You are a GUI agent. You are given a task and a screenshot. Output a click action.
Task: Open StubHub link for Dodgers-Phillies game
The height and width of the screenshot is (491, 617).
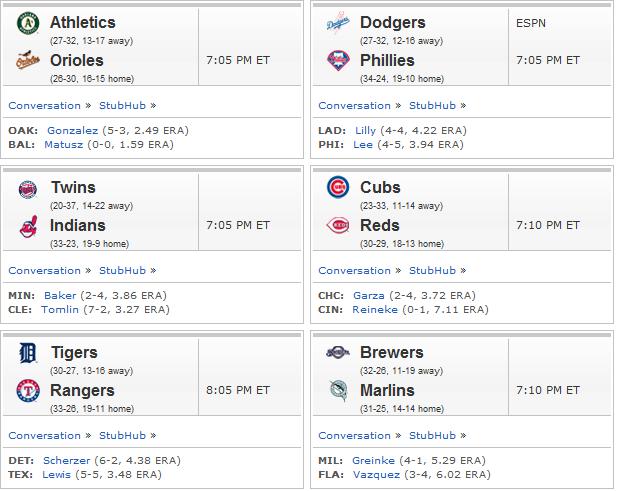tap(432, 105)
